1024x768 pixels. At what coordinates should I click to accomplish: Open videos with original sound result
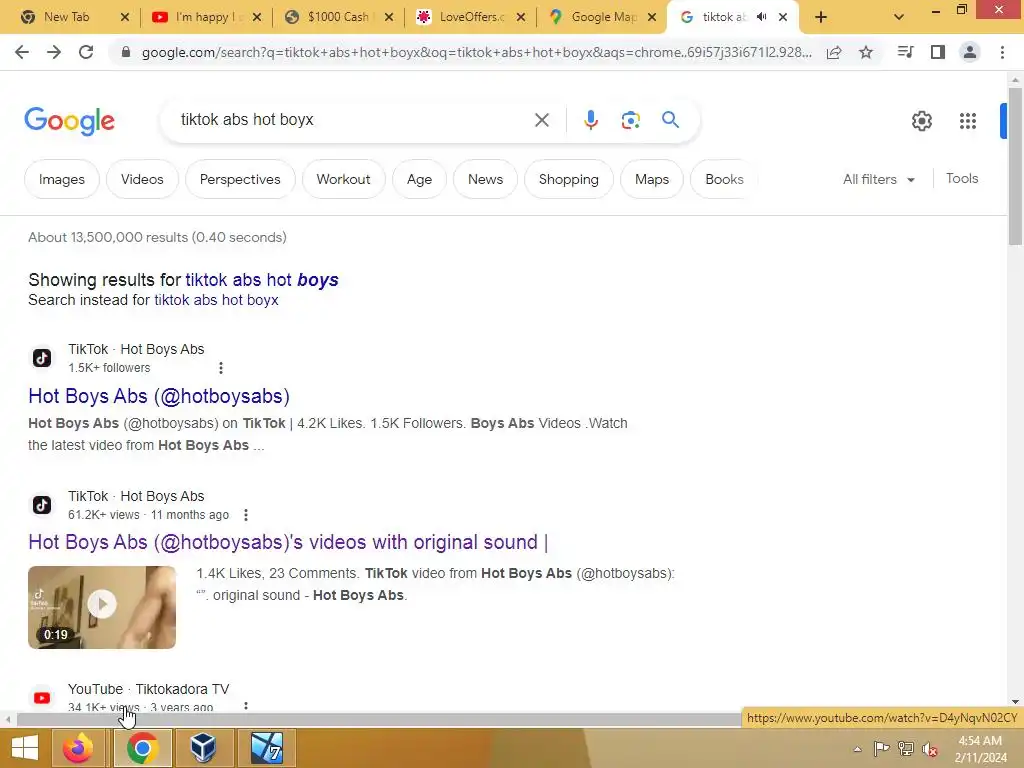(x=288, y=543)
